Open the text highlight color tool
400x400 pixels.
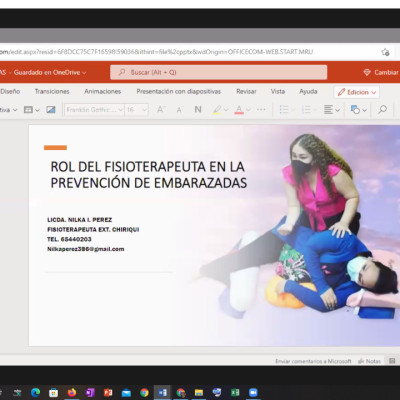pos(217,109)
